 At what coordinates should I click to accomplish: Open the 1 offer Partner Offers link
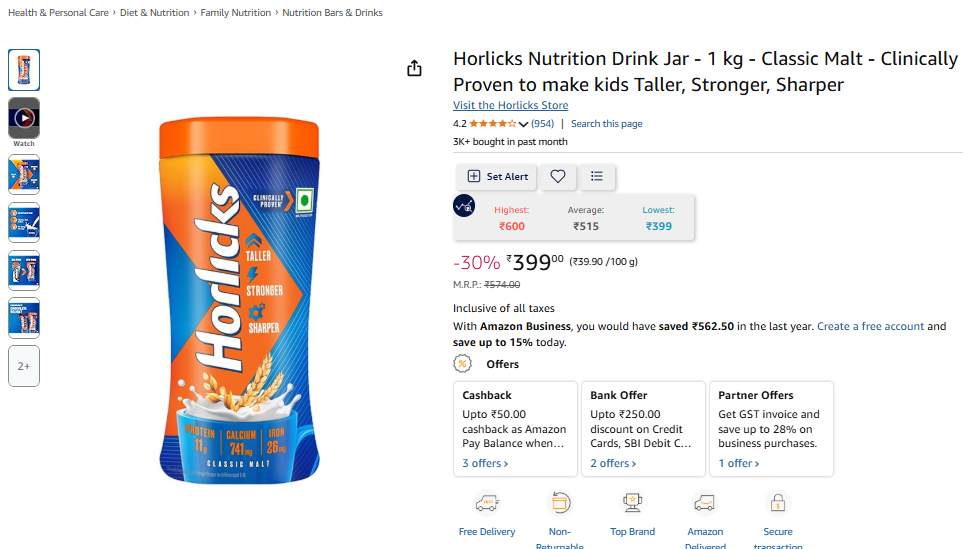click(x=739, y=463)
